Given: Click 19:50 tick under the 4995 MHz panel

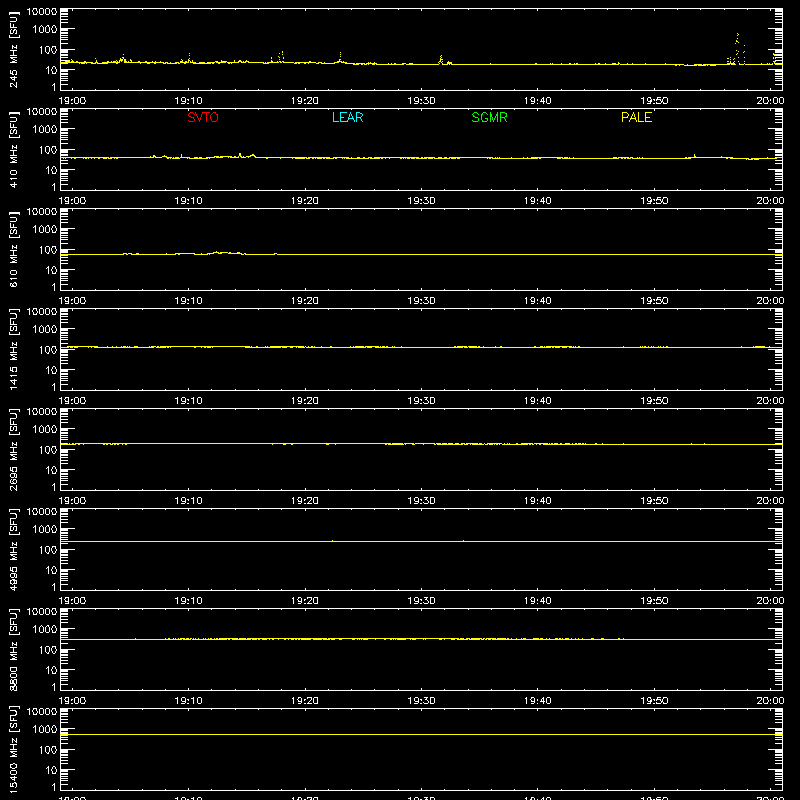Looking at the screenshot, I should click(654, 601).
